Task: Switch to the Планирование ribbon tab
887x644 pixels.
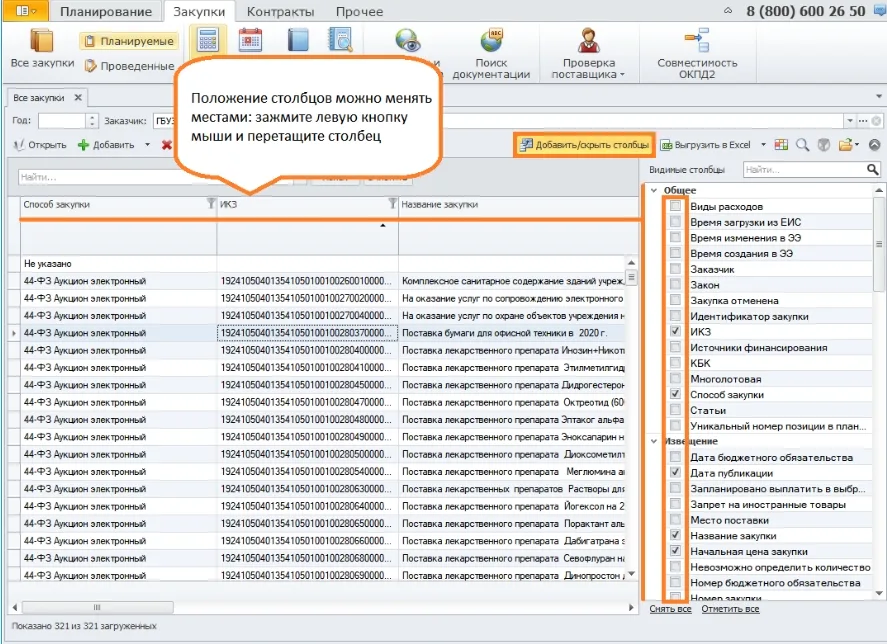Action: coord(106,11)
